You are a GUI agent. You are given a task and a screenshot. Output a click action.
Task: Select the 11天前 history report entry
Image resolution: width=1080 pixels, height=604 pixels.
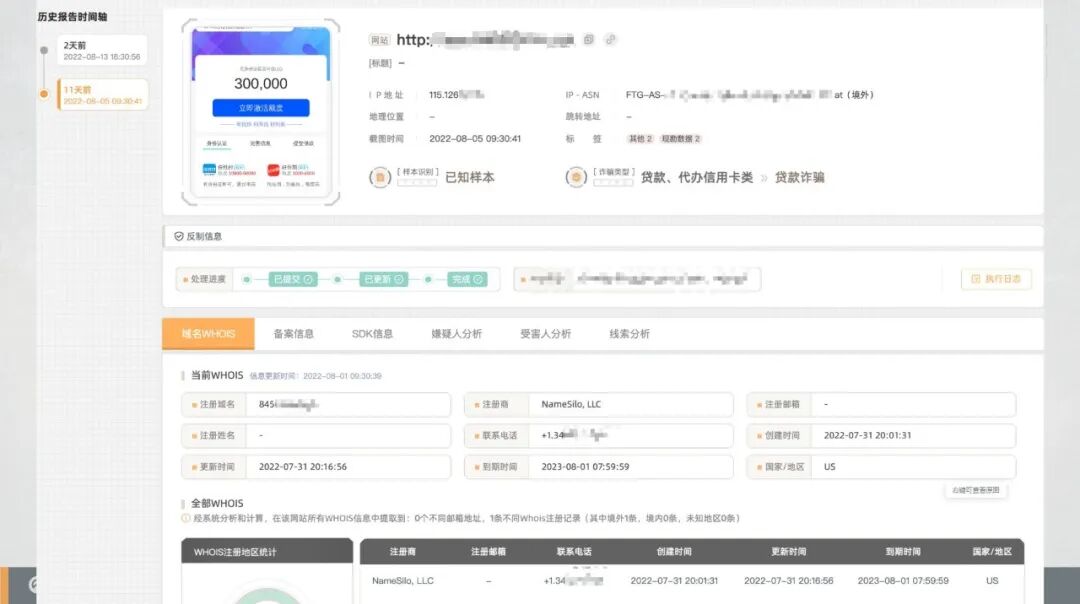pos(102,95)
